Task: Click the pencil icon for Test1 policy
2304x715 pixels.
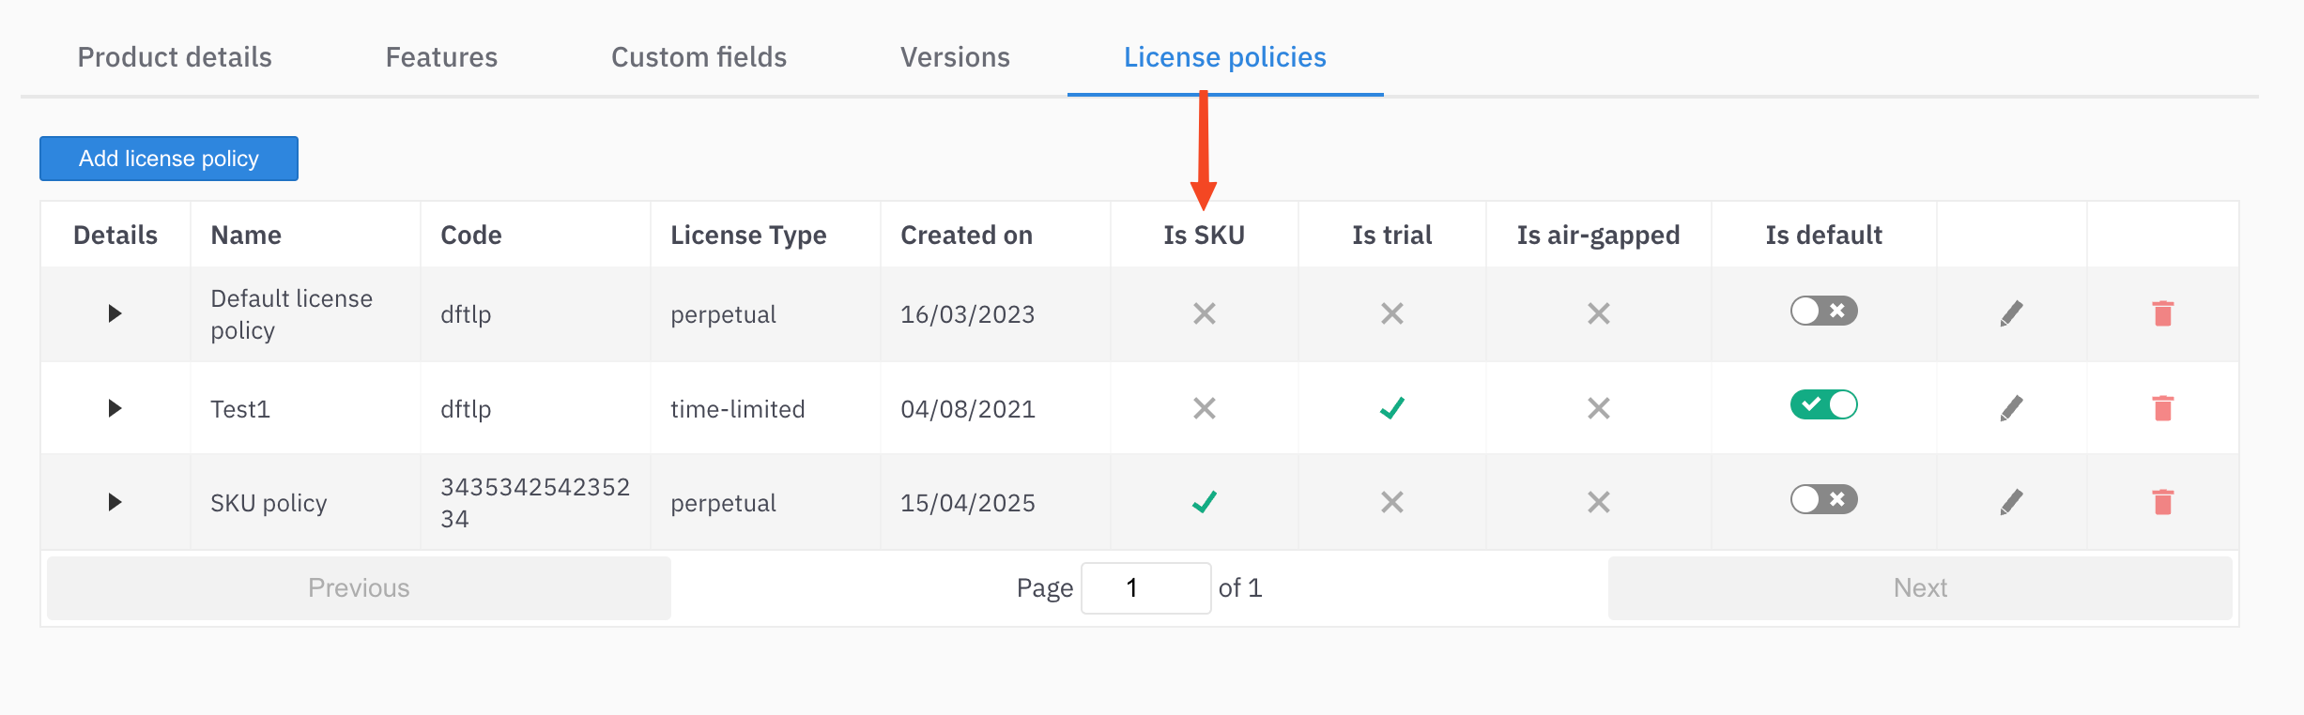Action: pyautogui.click(x=2011, y=408)
